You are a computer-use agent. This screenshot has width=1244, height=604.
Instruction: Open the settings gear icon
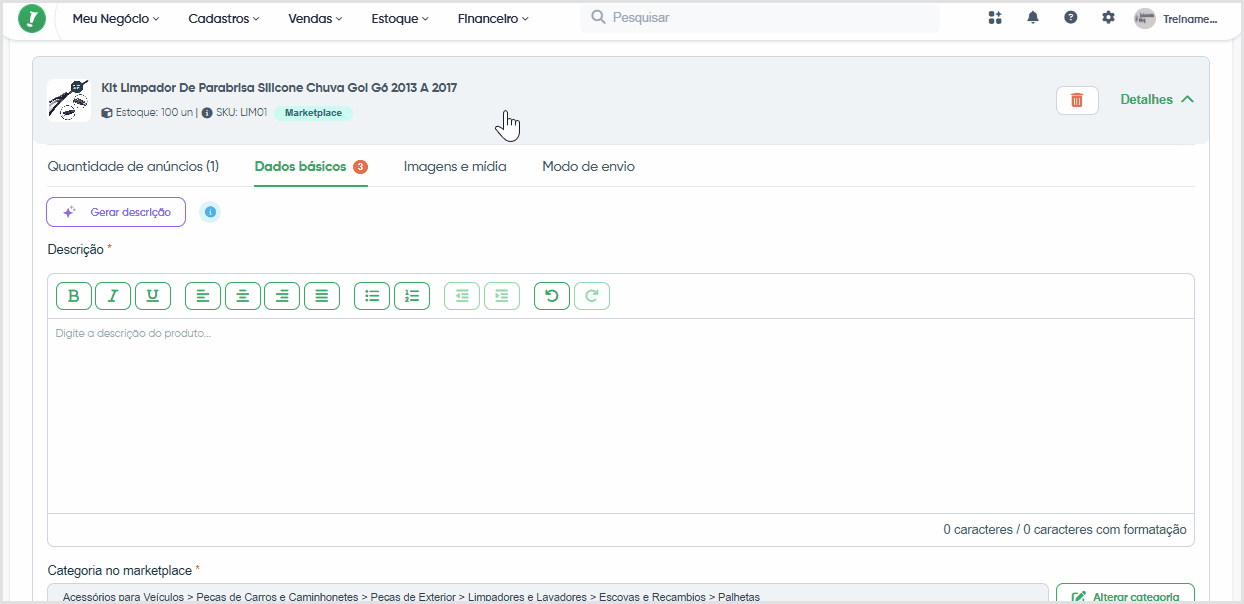point(1108,18)
